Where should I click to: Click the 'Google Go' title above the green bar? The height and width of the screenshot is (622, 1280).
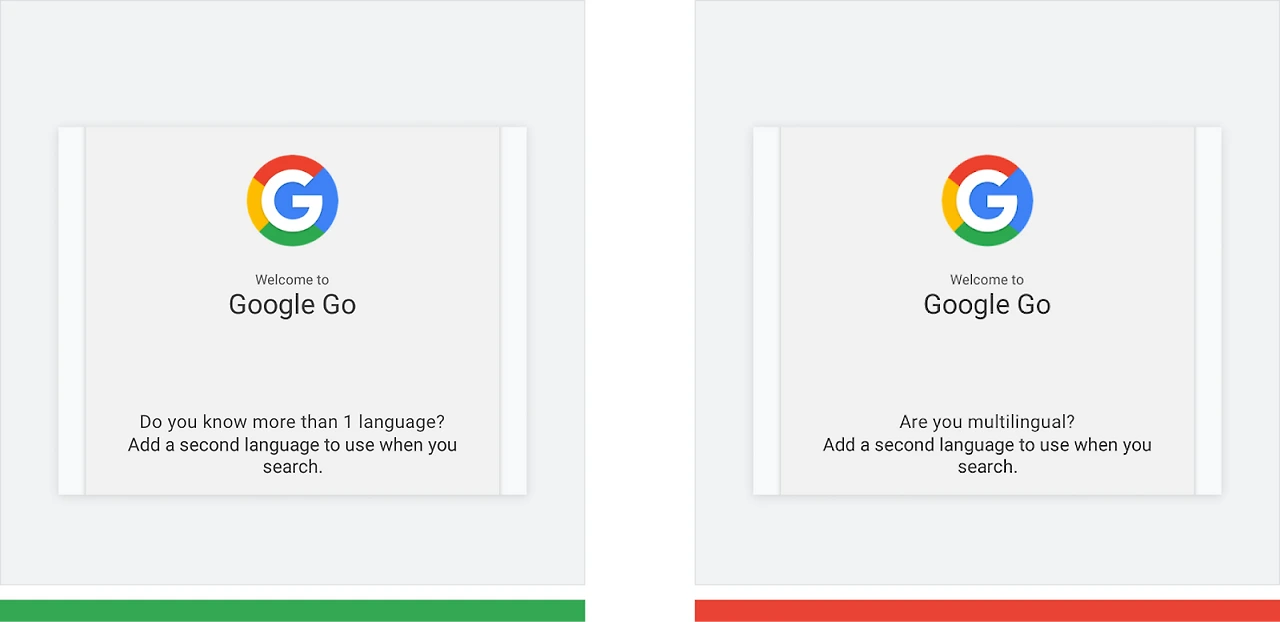point(292,305)
